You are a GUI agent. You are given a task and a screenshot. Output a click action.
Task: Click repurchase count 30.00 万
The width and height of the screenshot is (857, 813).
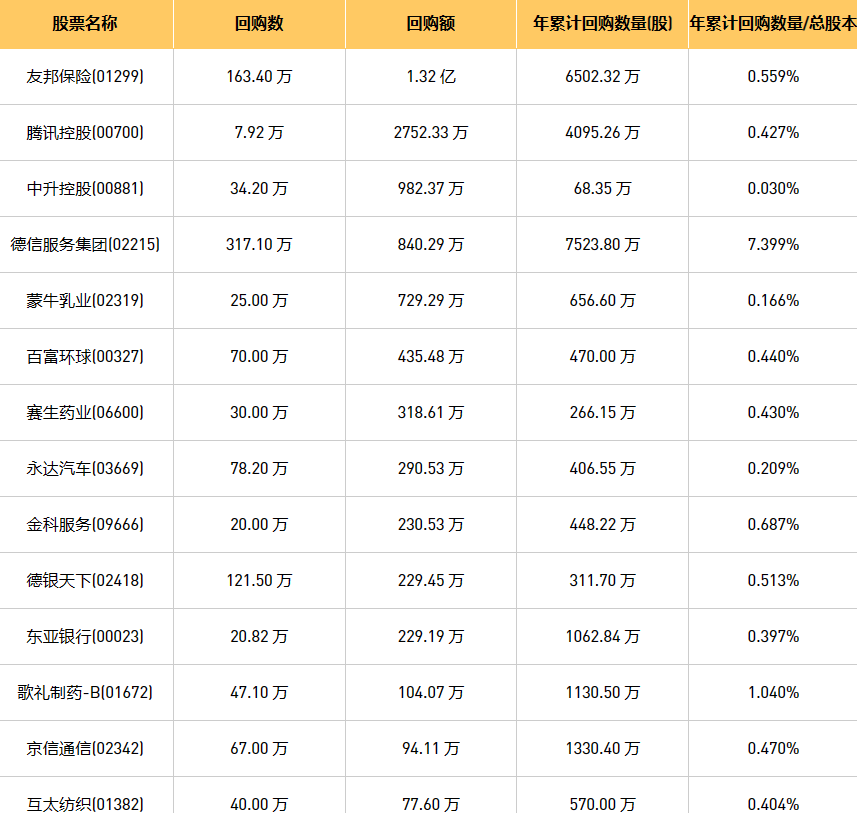[259, 412]
